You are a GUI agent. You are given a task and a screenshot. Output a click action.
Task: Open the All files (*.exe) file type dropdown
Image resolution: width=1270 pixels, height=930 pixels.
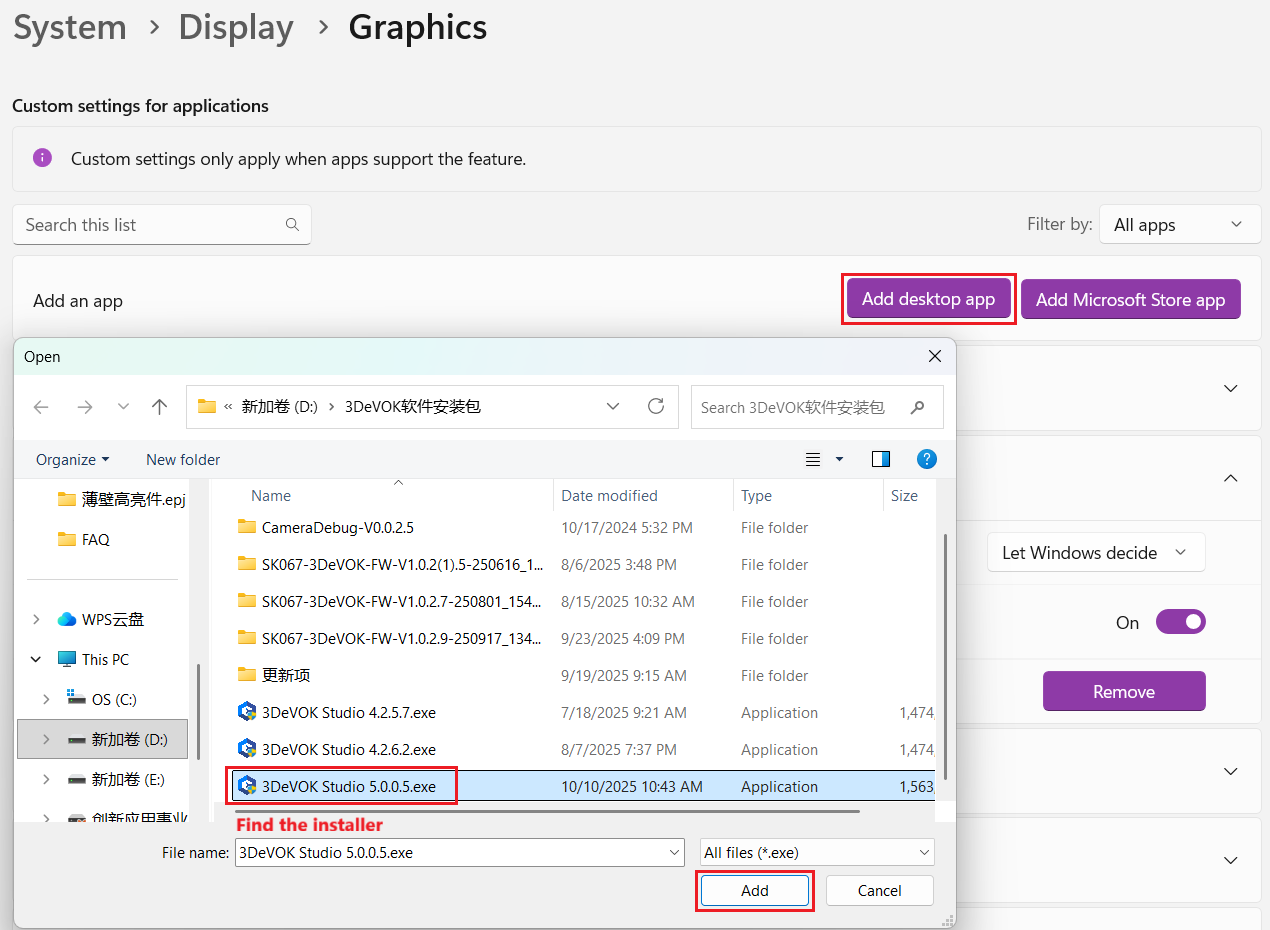816,851
